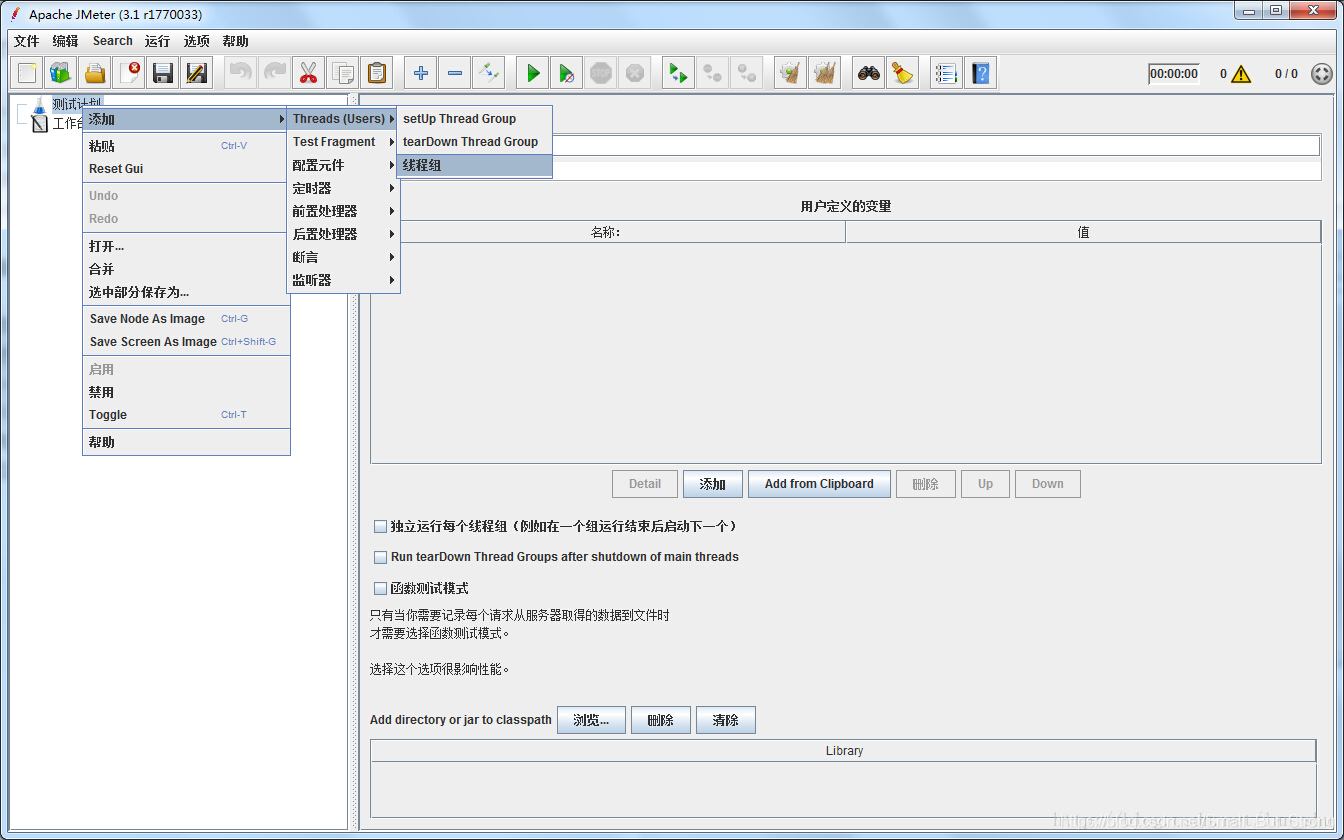
Task: Click the Copy icon in toolbar
Action: point(342,73)
